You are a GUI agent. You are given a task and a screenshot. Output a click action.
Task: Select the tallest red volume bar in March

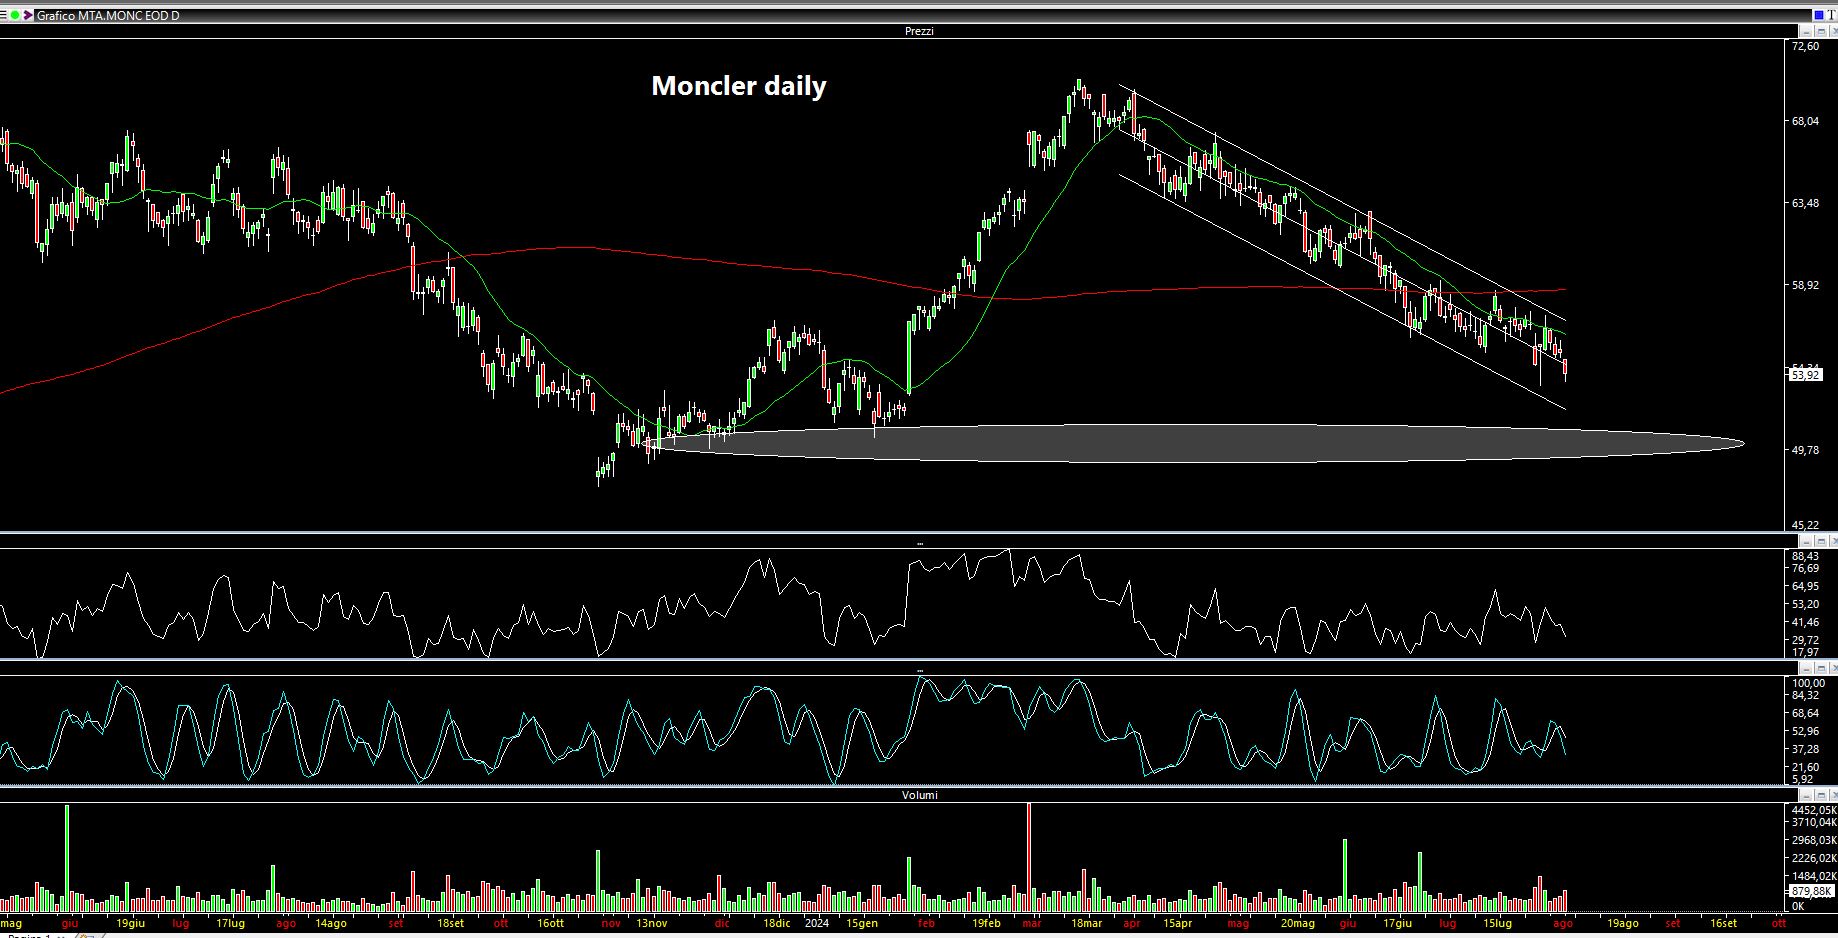pos(1028,857)
